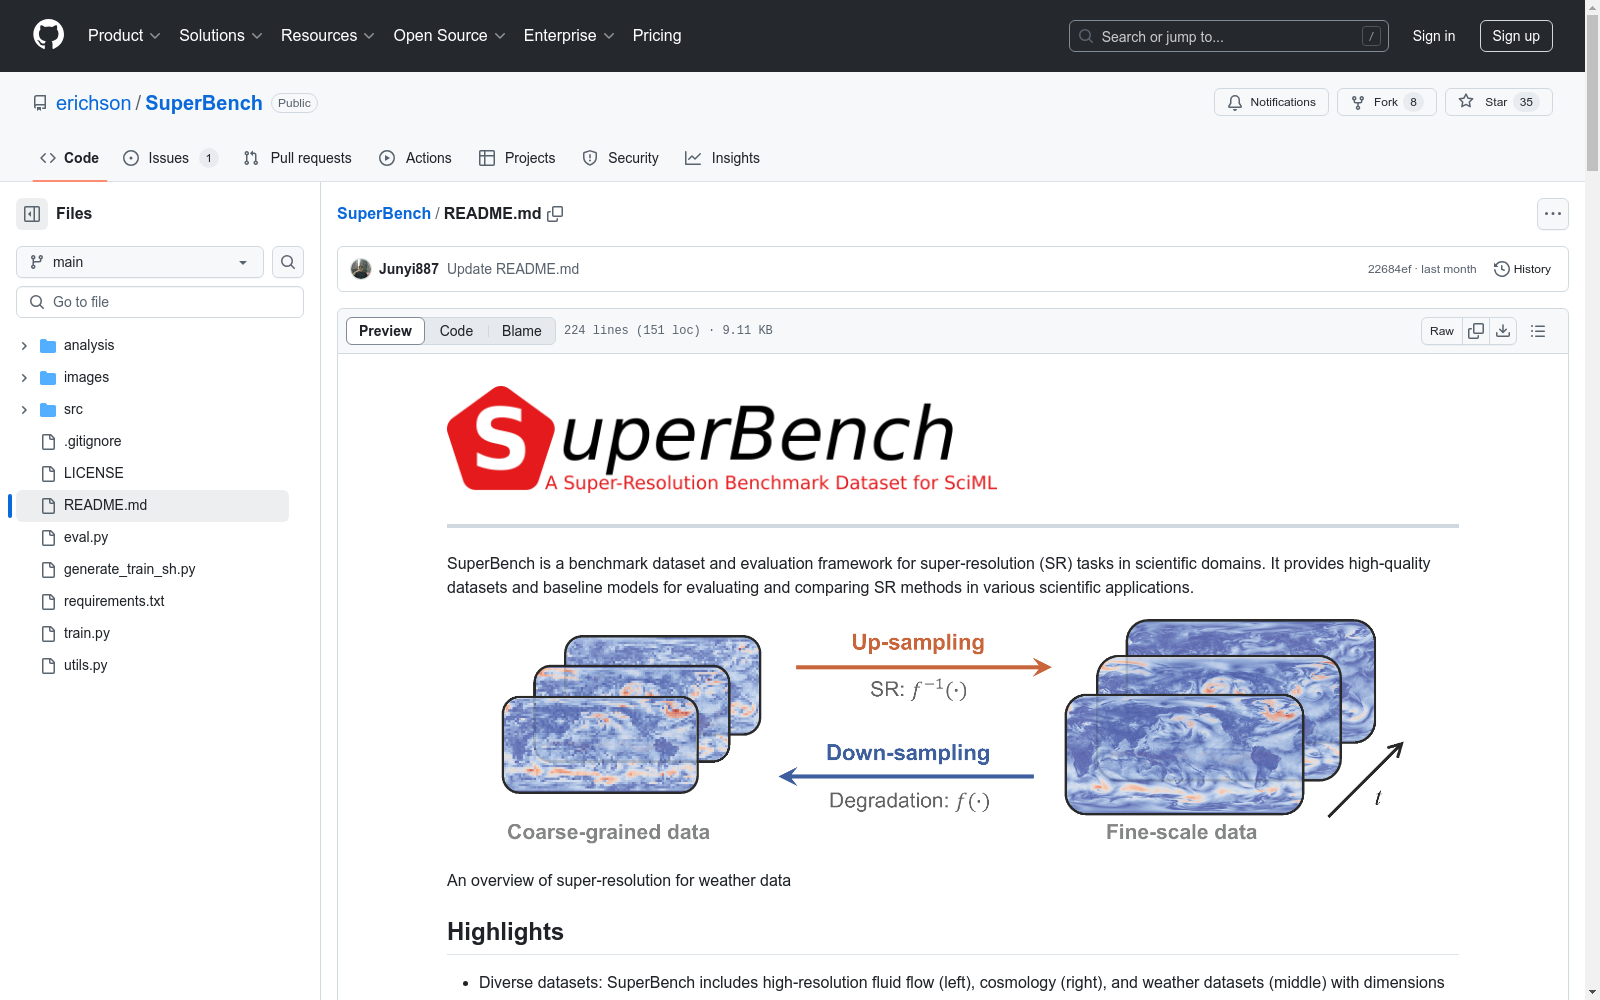View the file History

pos(1522,268)
